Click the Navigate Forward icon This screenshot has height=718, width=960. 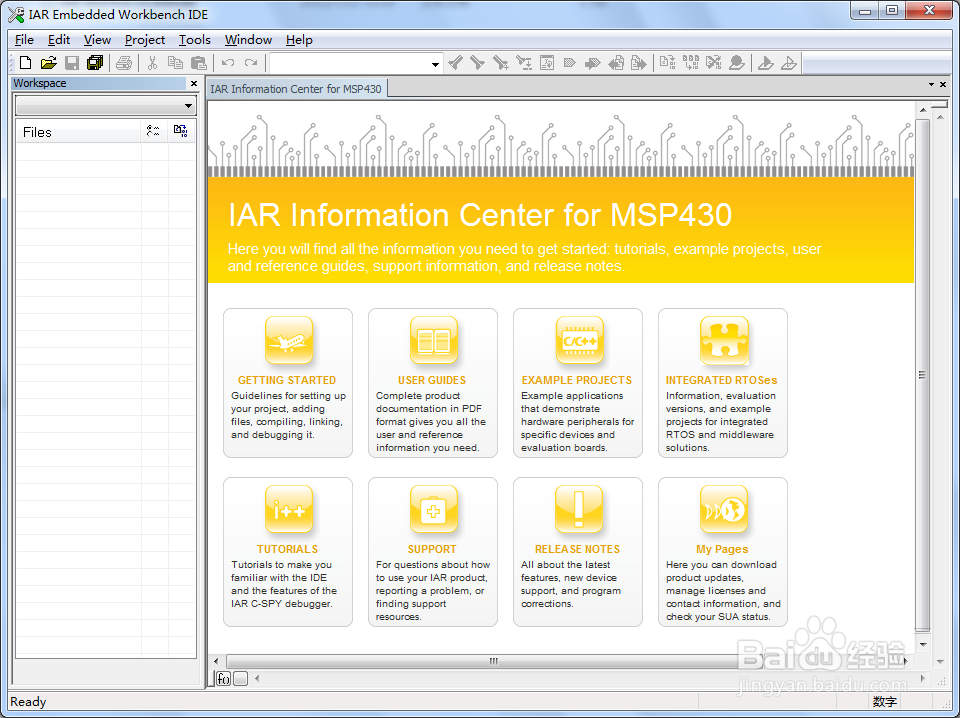coord(639,62)
